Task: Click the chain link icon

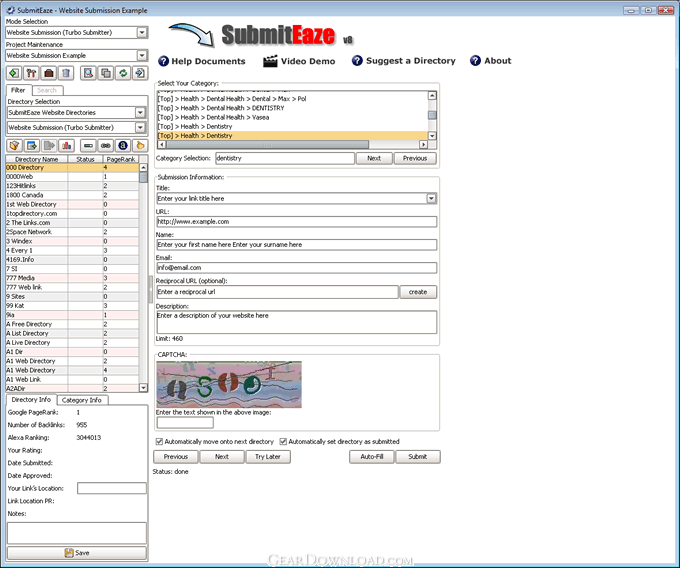Action: point(104,145)
